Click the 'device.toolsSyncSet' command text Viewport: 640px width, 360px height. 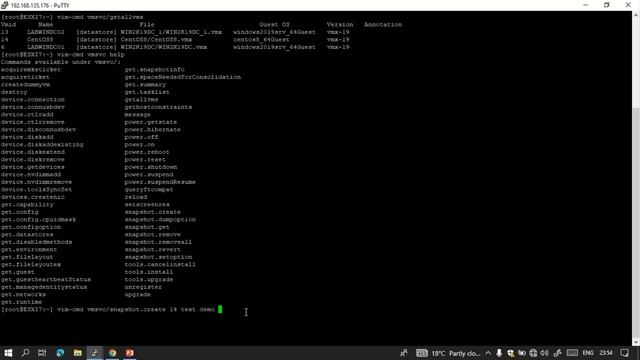coord(36,189)
